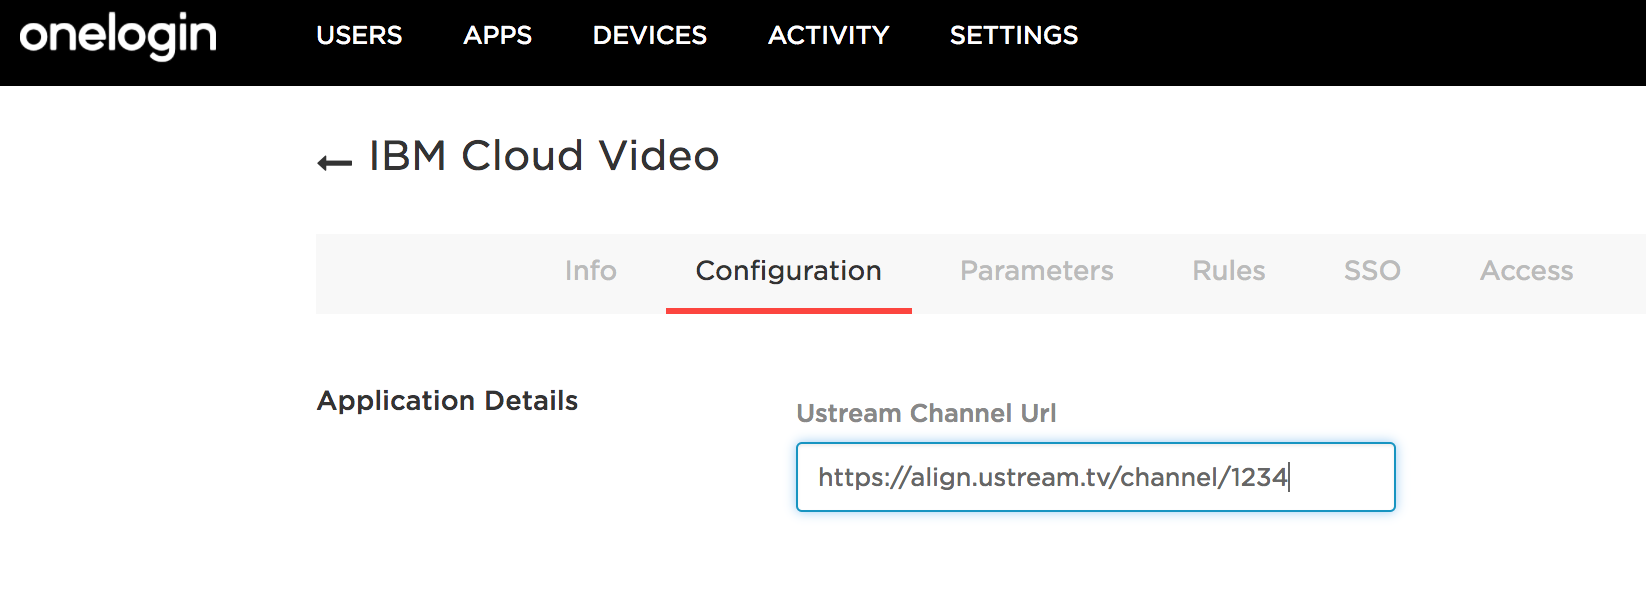
Task: Go back using the left arrow
Action: click(x=335, y=162)
